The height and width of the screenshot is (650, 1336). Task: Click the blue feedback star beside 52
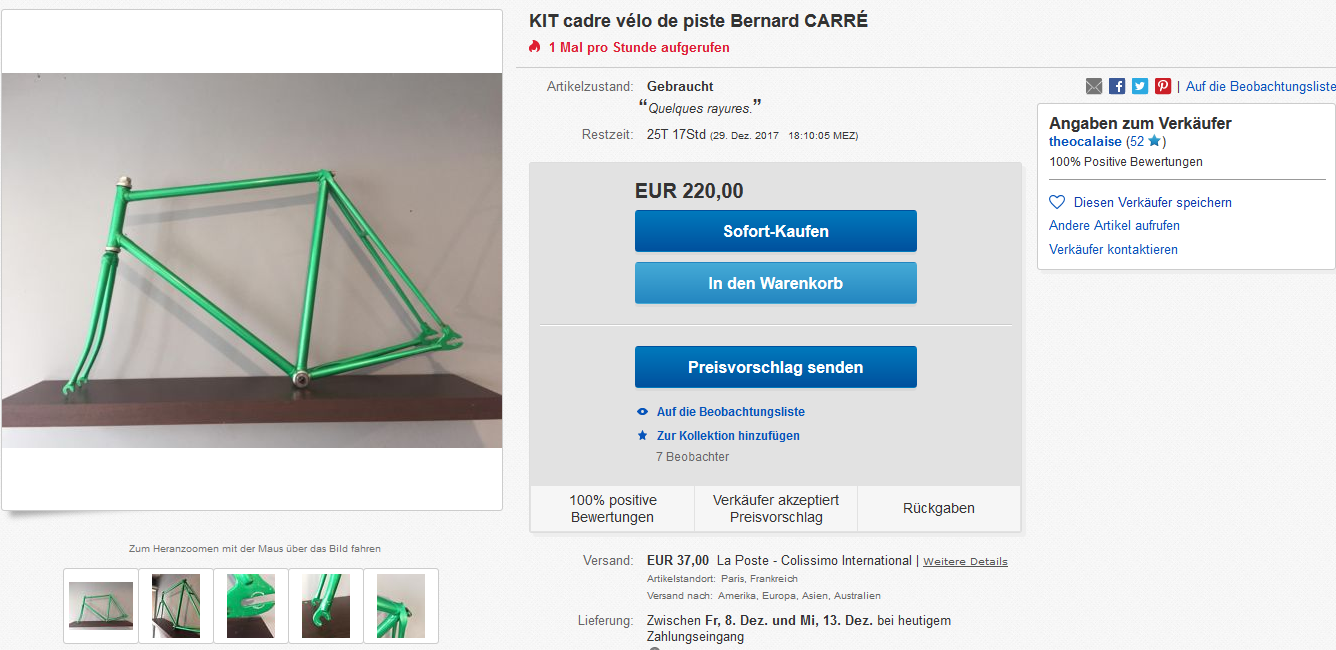pos(1154,142)
